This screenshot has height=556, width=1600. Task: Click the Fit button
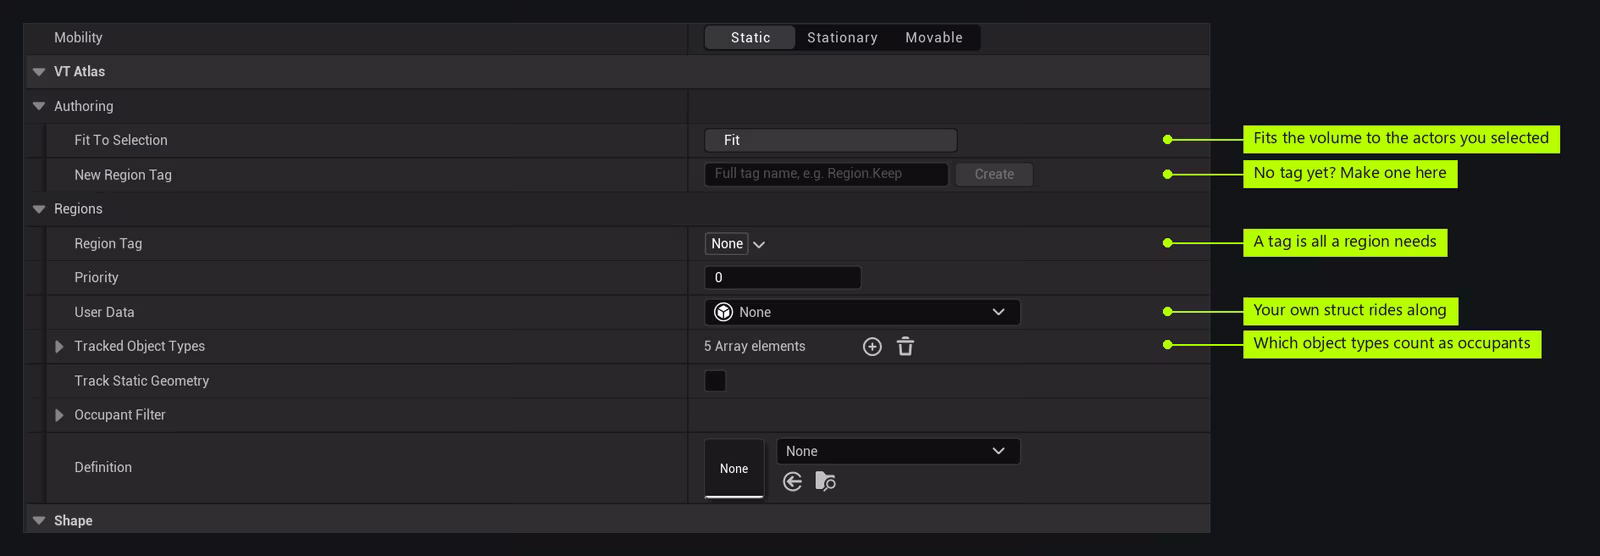click(x=830, y=140)
